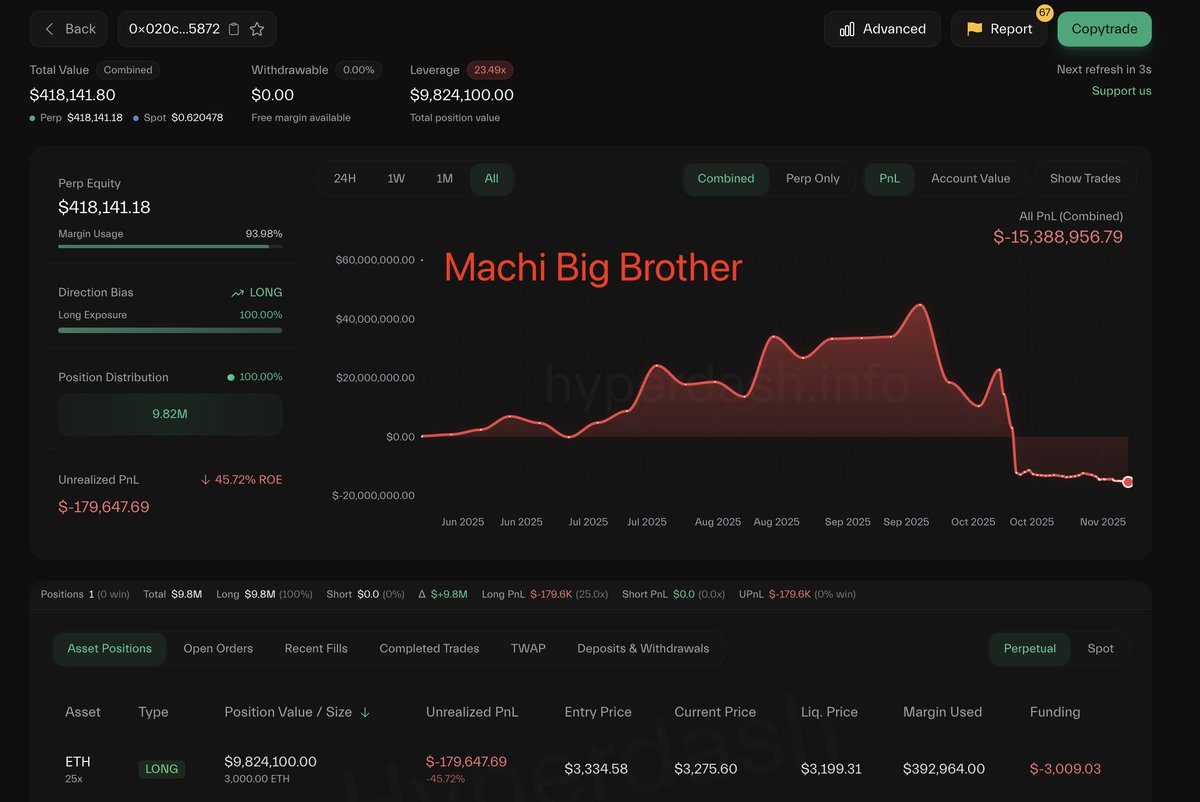The width and height of the screenshot is (1200, 802).
Task: Click the All PnL value $-15,388,956.79
Action: [x=1058, y=237]
